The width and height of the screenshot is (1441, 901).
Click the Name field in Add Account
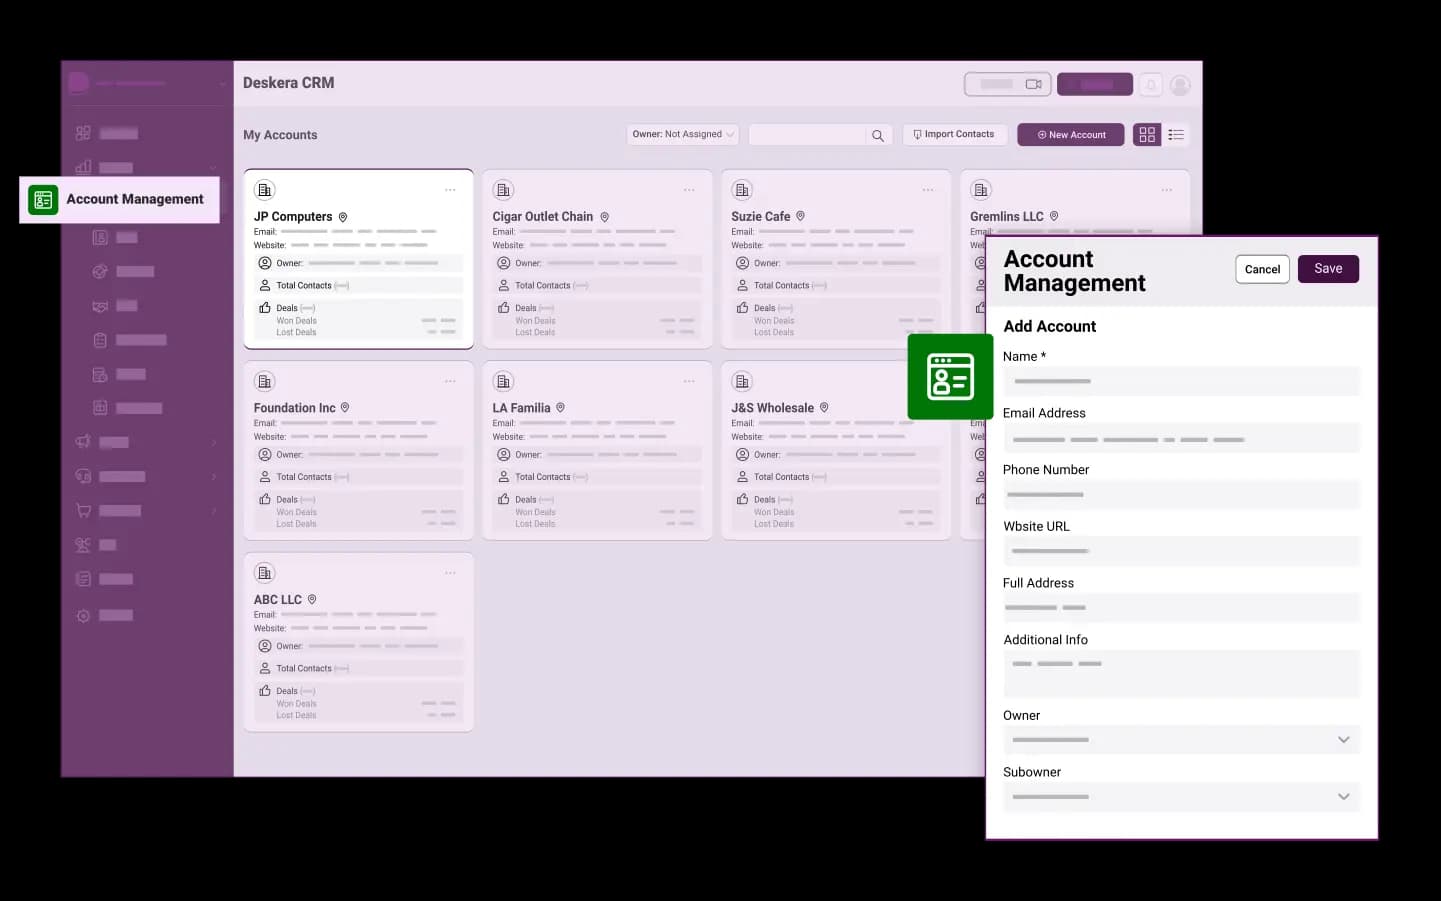point(1182,381)
